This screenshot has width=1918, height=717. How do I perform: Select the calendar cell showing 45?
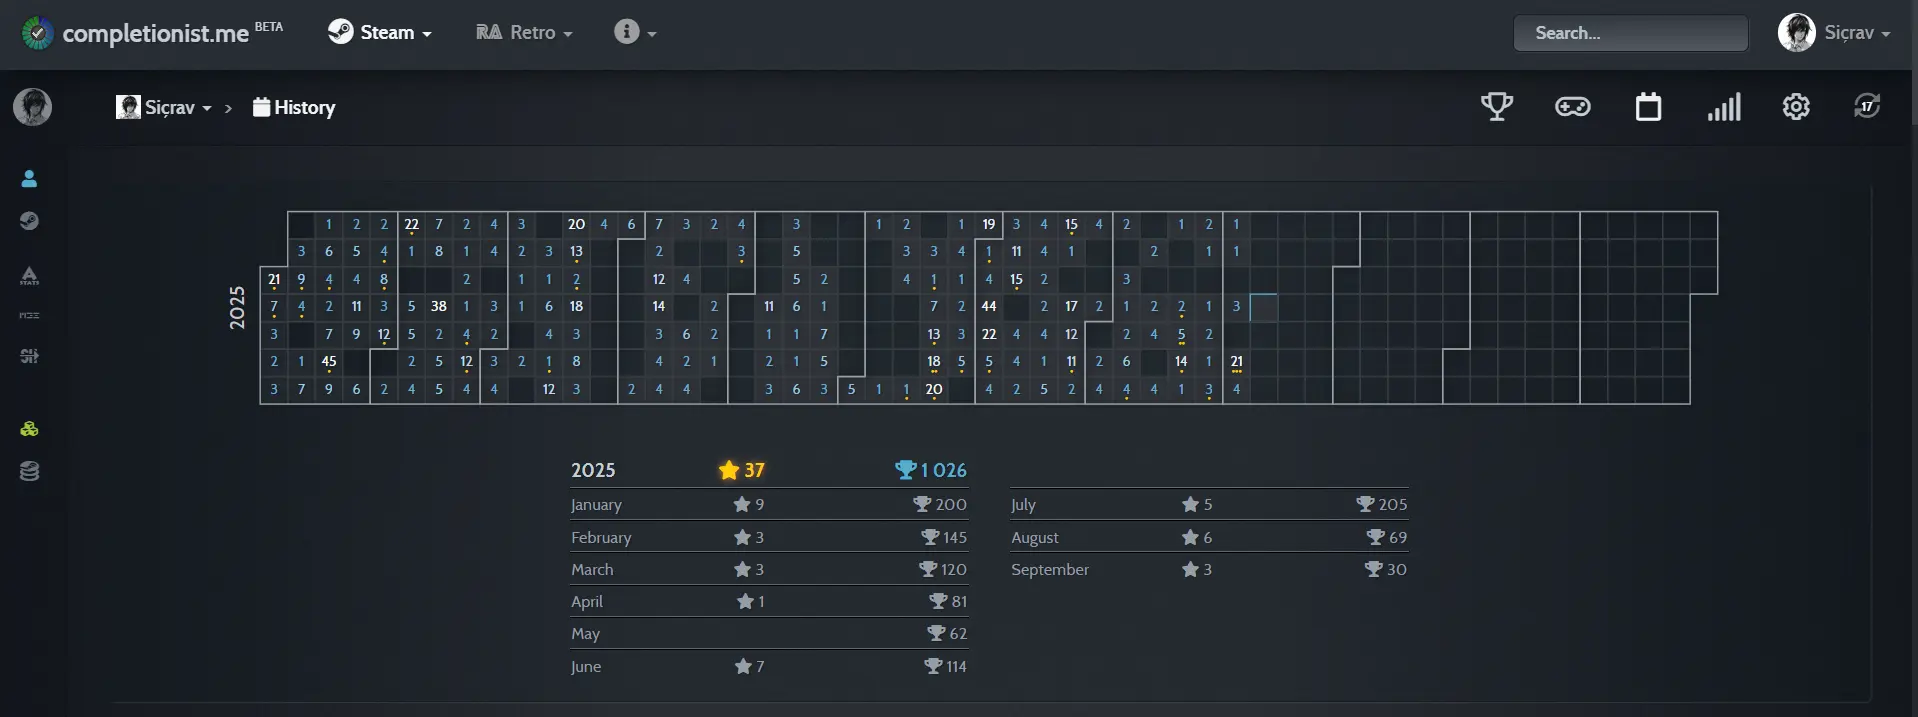[329, 362]
